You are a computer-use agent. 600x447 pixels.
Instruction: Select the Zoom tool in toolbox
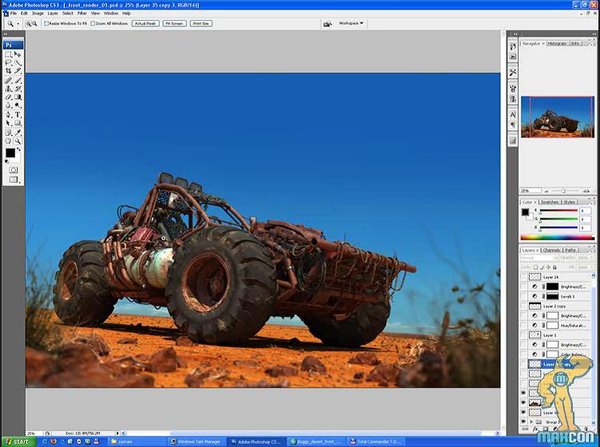pos(18,141)
